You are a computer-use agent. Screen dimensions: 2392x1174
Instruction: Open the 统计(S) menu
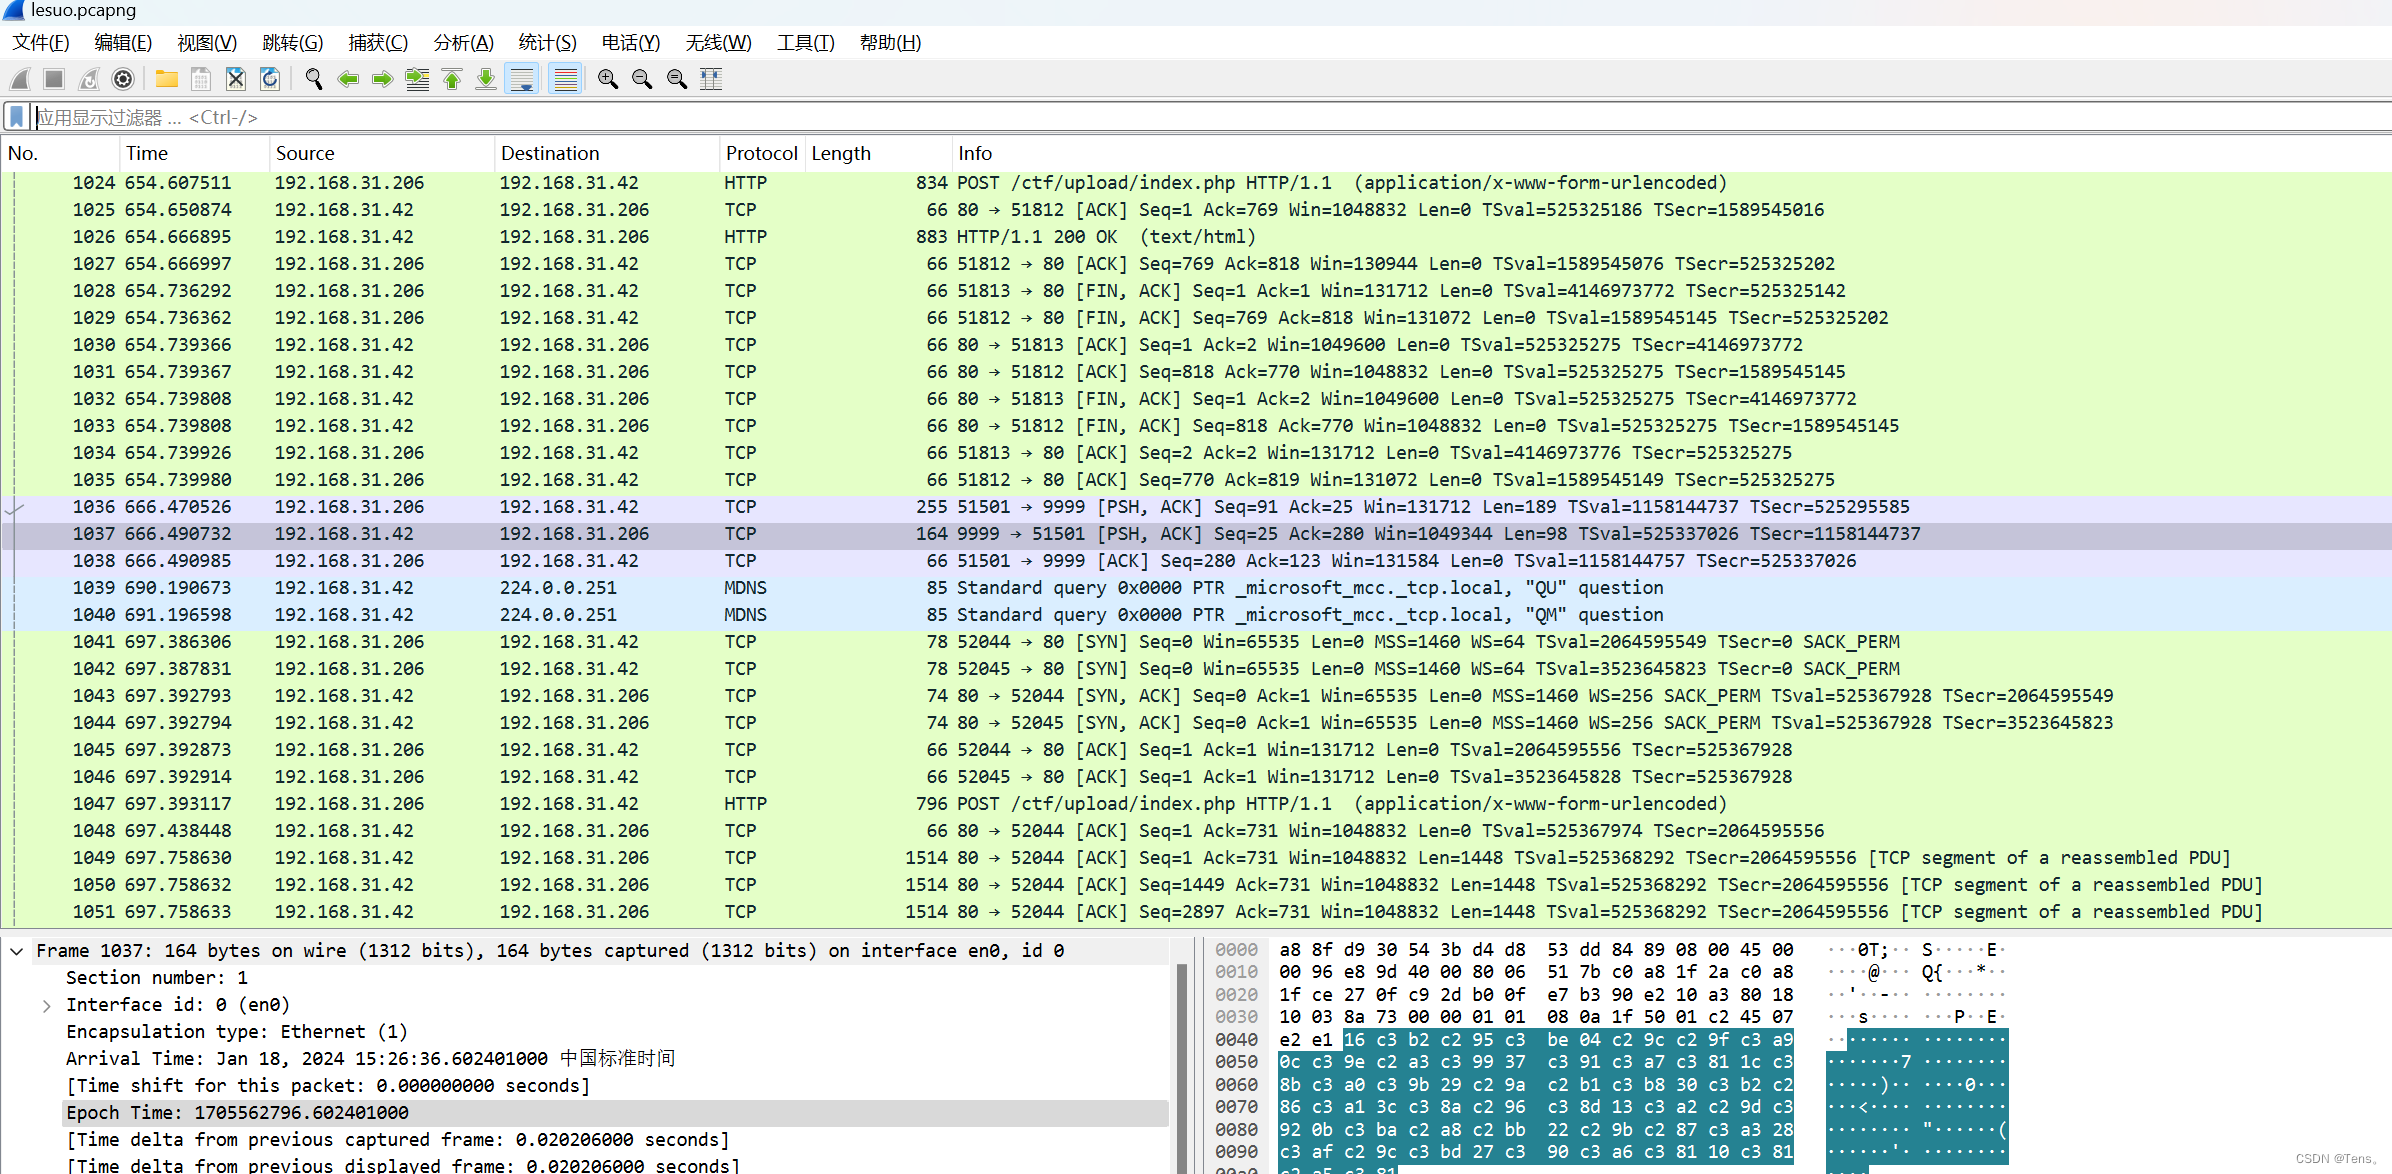click(547, 43)
